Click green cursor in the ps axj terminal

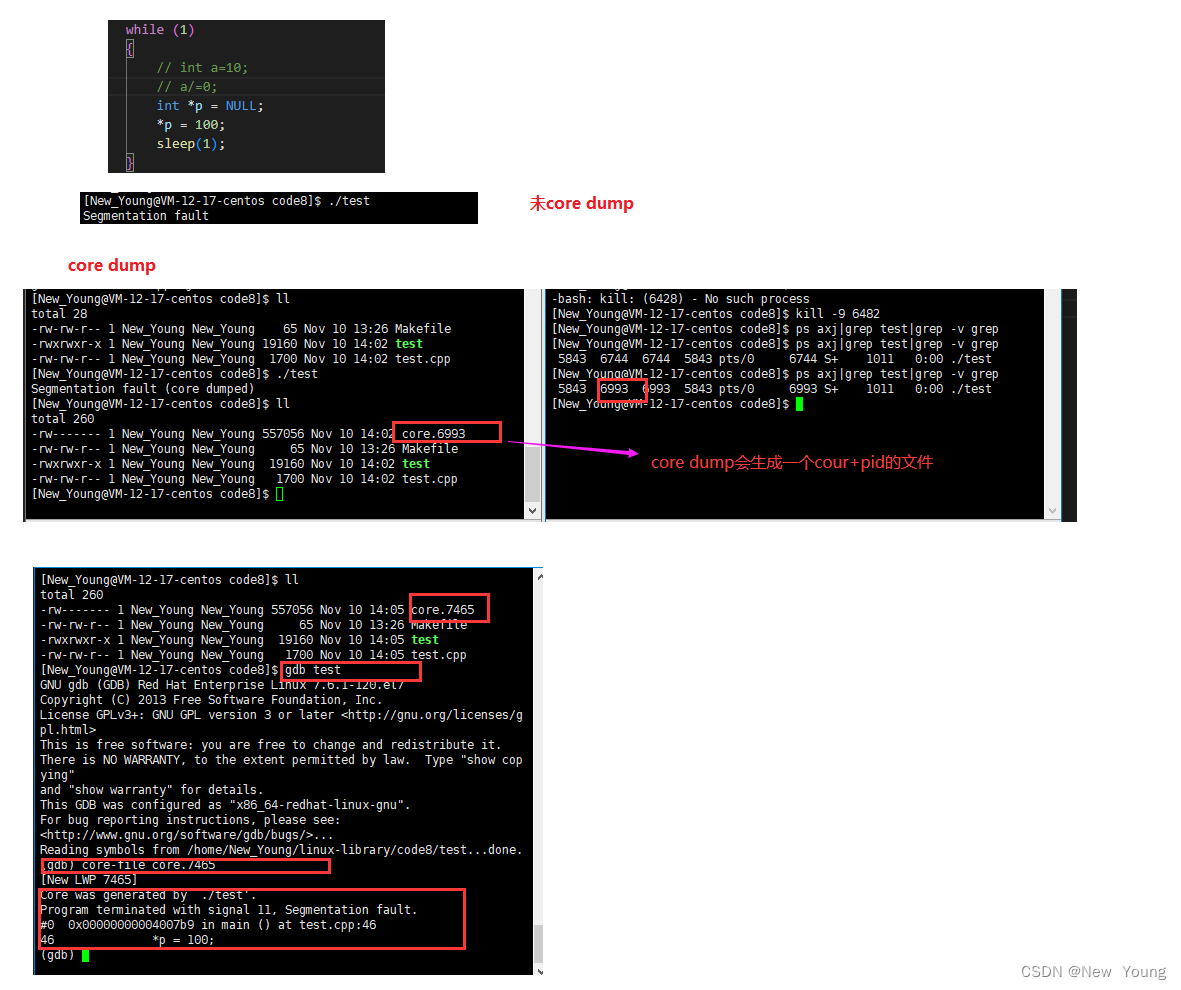coord(799,404)
